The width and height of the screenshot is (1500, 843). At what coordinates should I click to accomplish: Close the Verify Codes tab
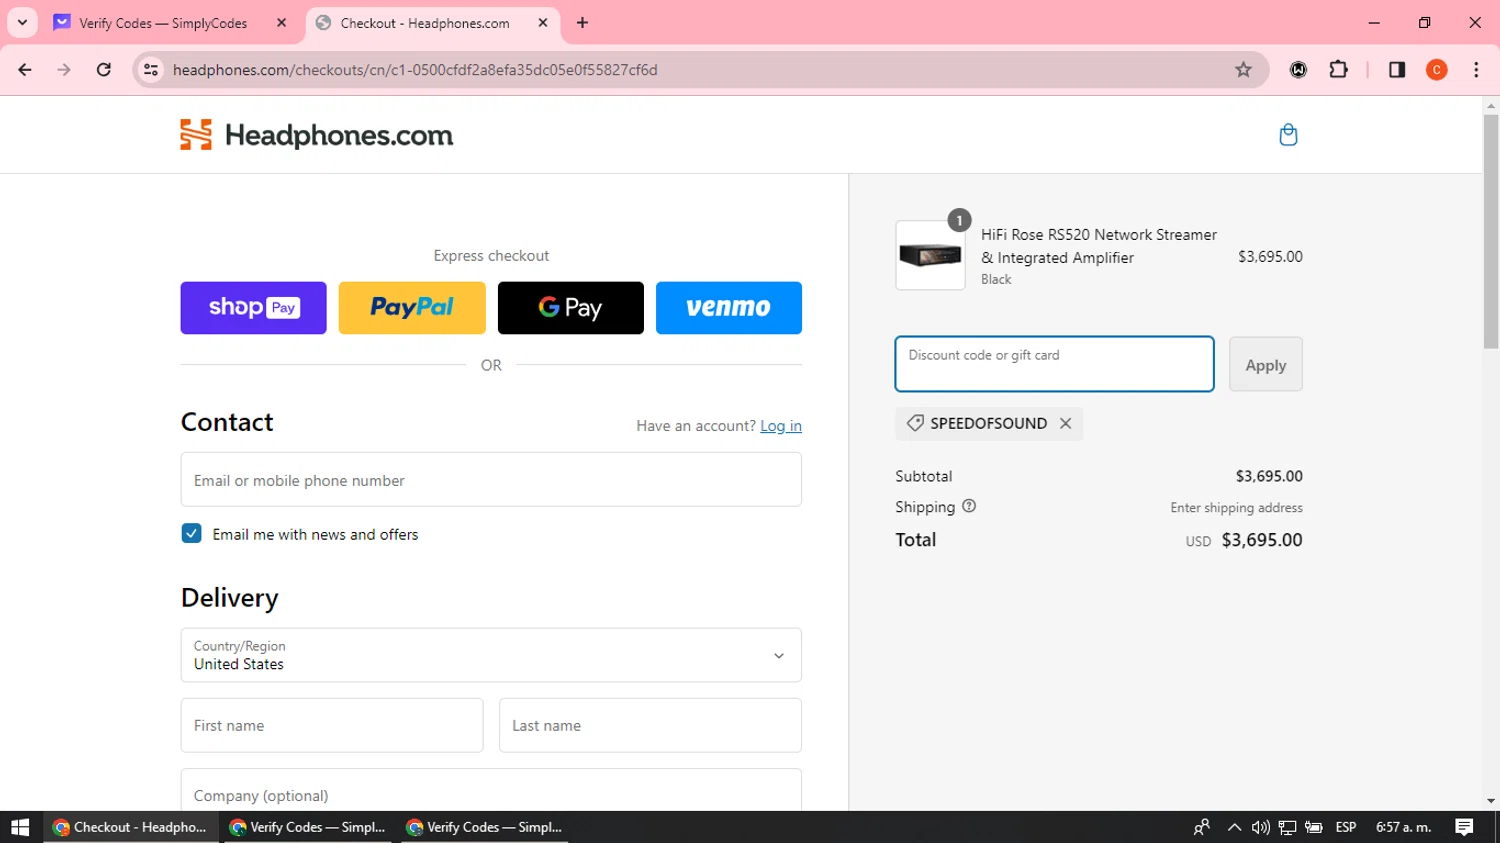[x=281, y=22]
